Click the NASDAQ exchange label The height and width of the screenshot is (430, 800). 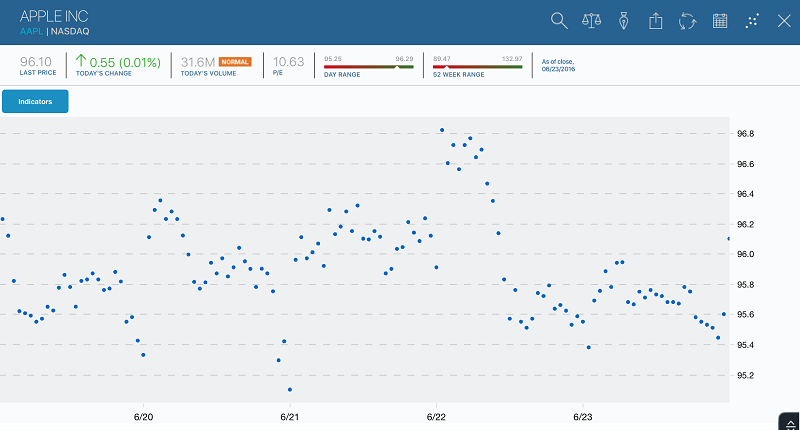[x=70, y=32]
